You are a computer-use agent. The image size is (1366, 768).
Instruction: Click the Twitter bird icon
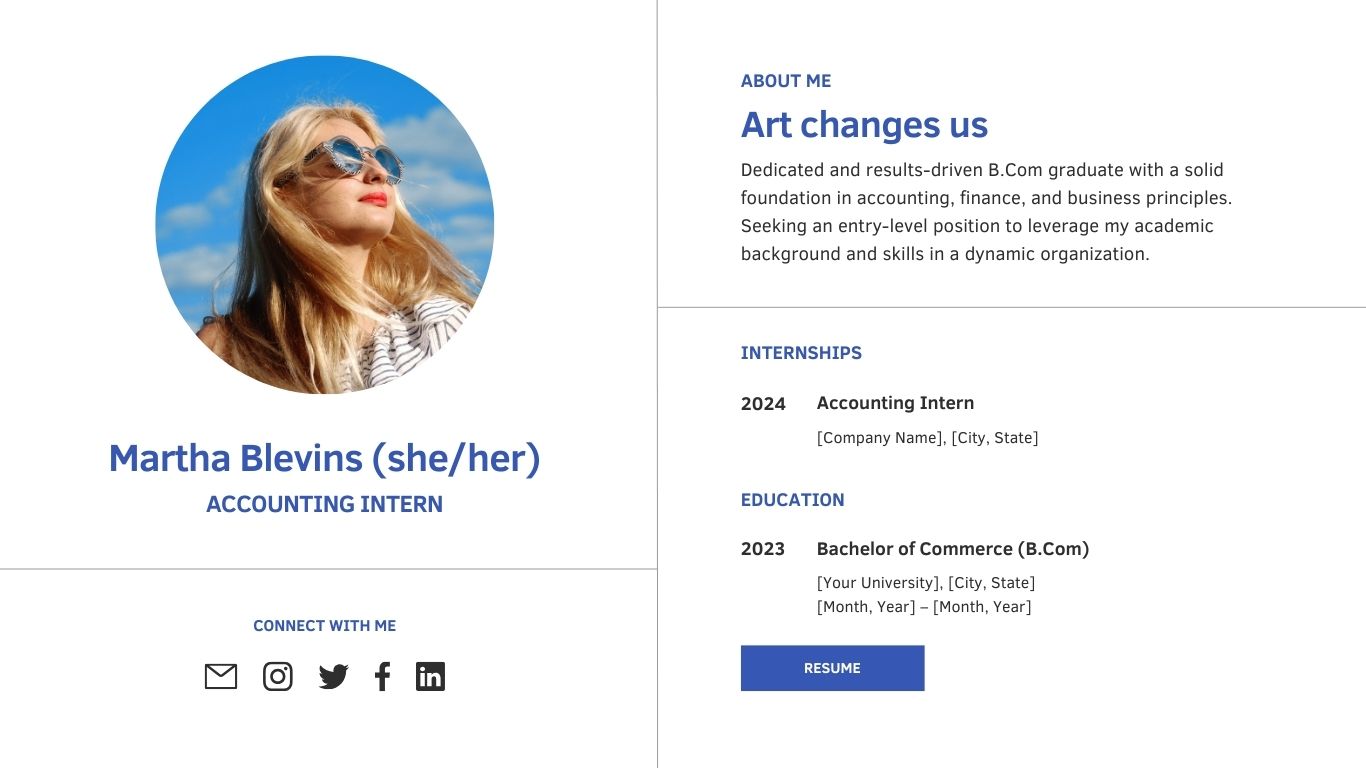(x=333, y=677)
